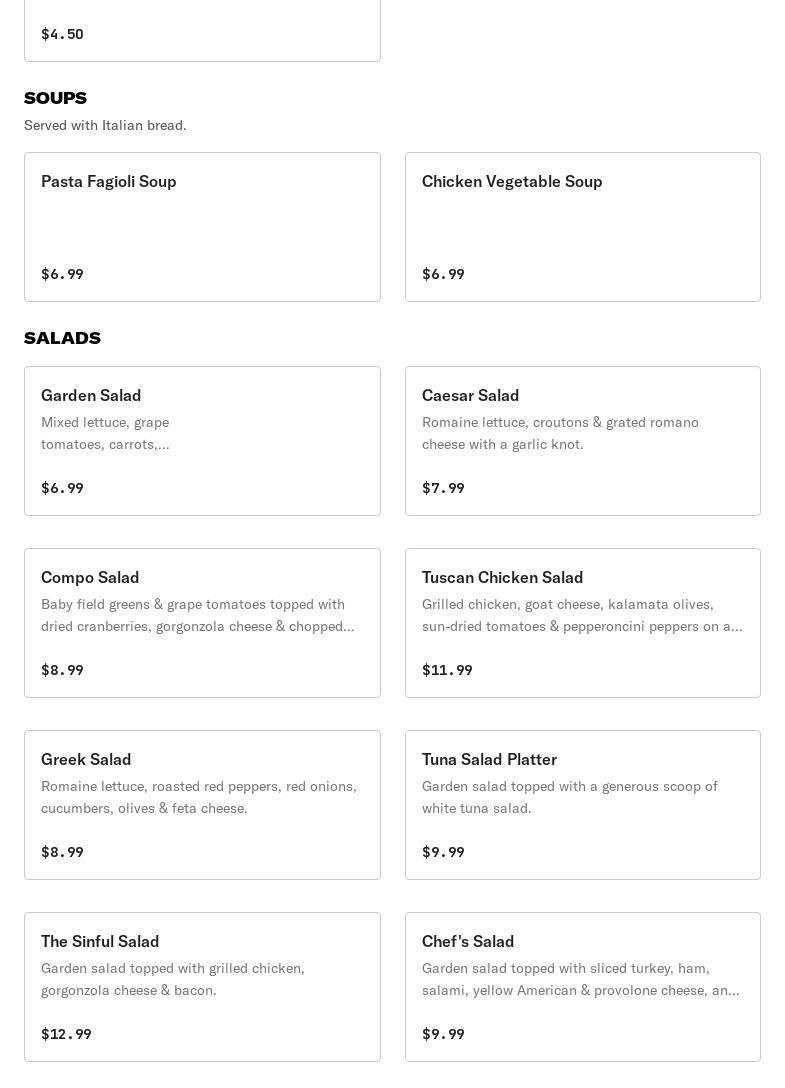
Task: Click the partially visible $4.50 item card
Action: point(202,30)
